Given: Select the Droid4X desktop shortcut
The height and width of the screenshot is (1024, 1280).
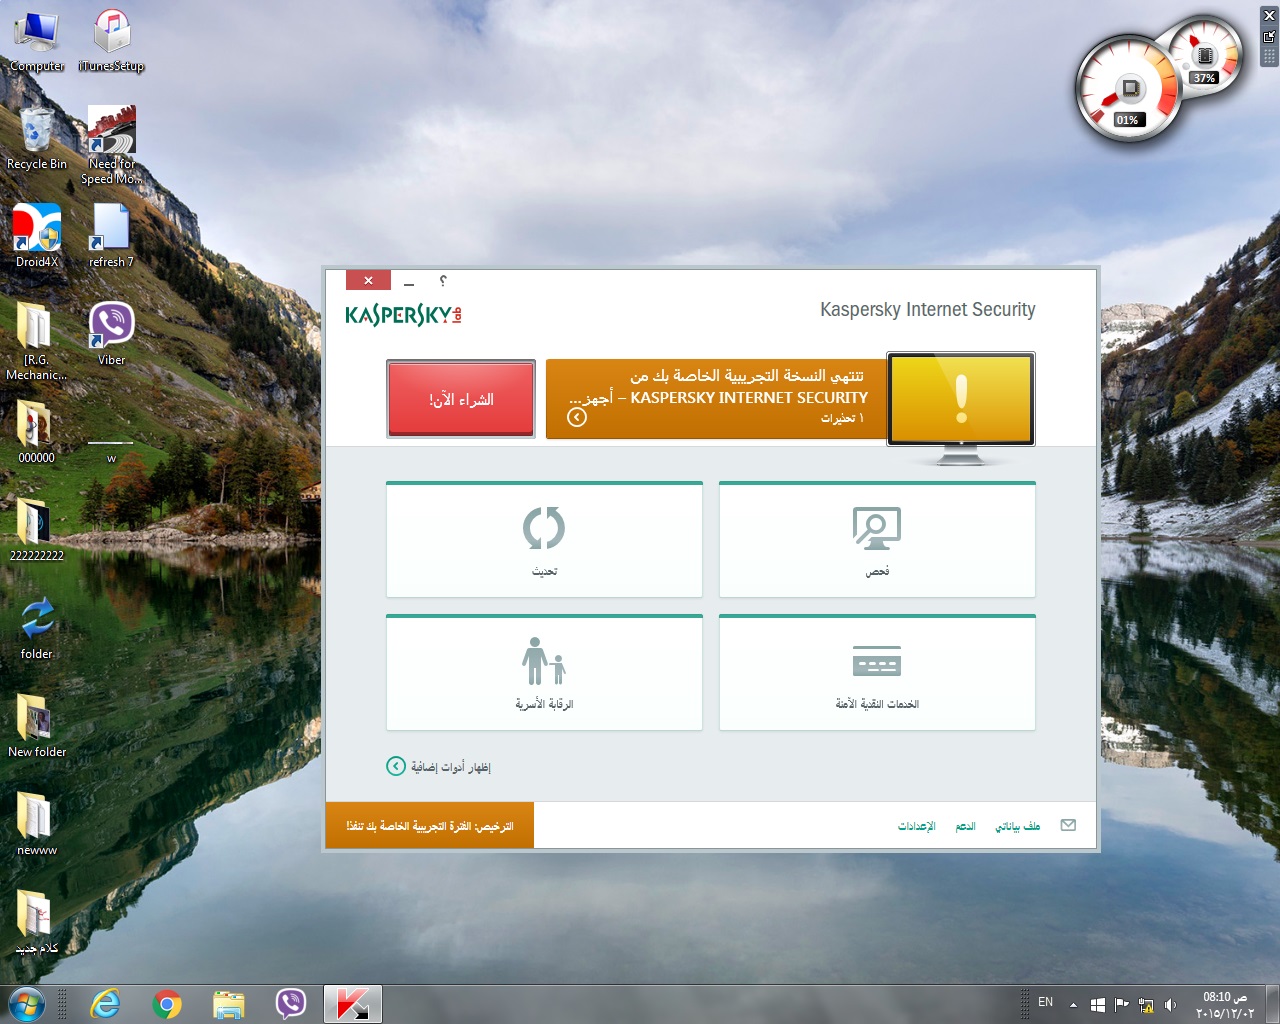Looking at the screenshot, I should pyautogui.click(x=37, y=236).
